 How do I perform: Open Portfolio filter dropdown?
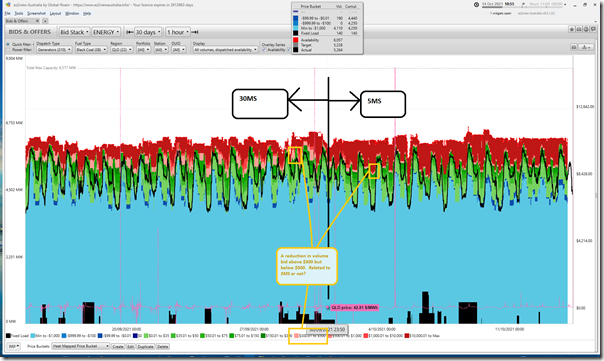click(x=143, y=50)
